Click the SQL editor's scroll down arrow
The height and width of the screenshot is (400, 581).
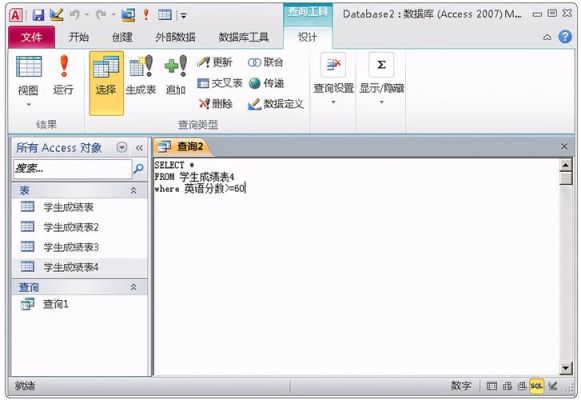tap(566, 368)
